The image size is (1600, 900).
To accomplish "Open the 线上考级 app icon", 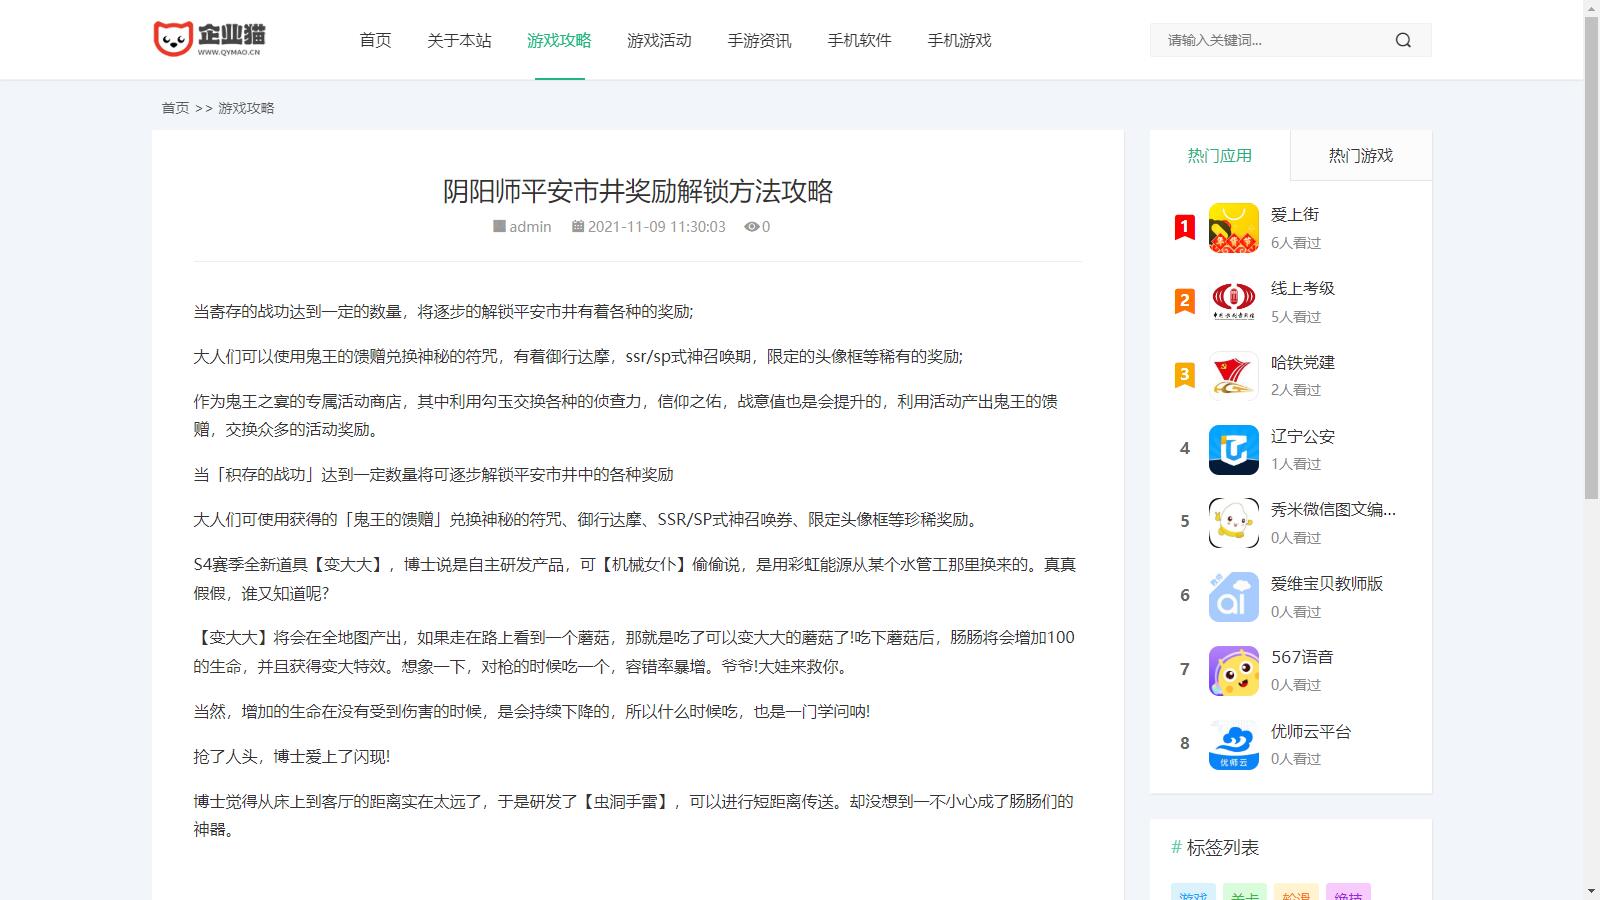I will 1233,302.
